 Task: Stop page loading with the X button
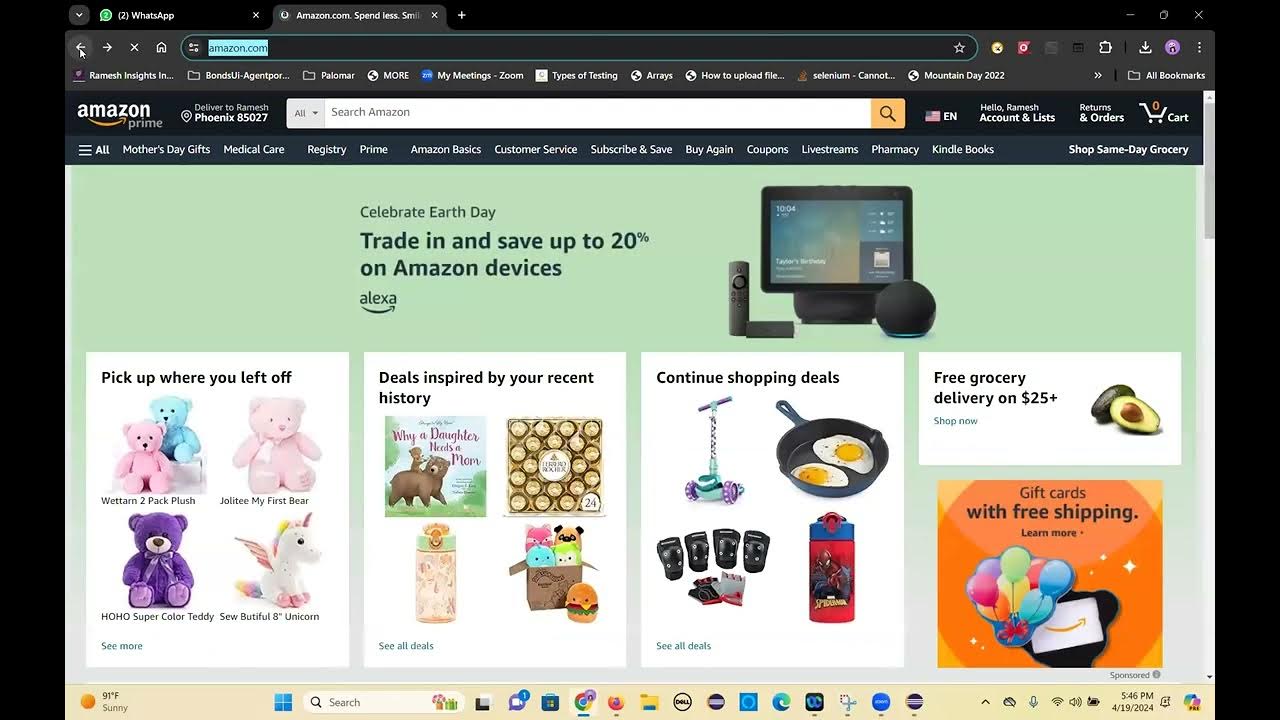pyautogui.click(x=134, y=48)
